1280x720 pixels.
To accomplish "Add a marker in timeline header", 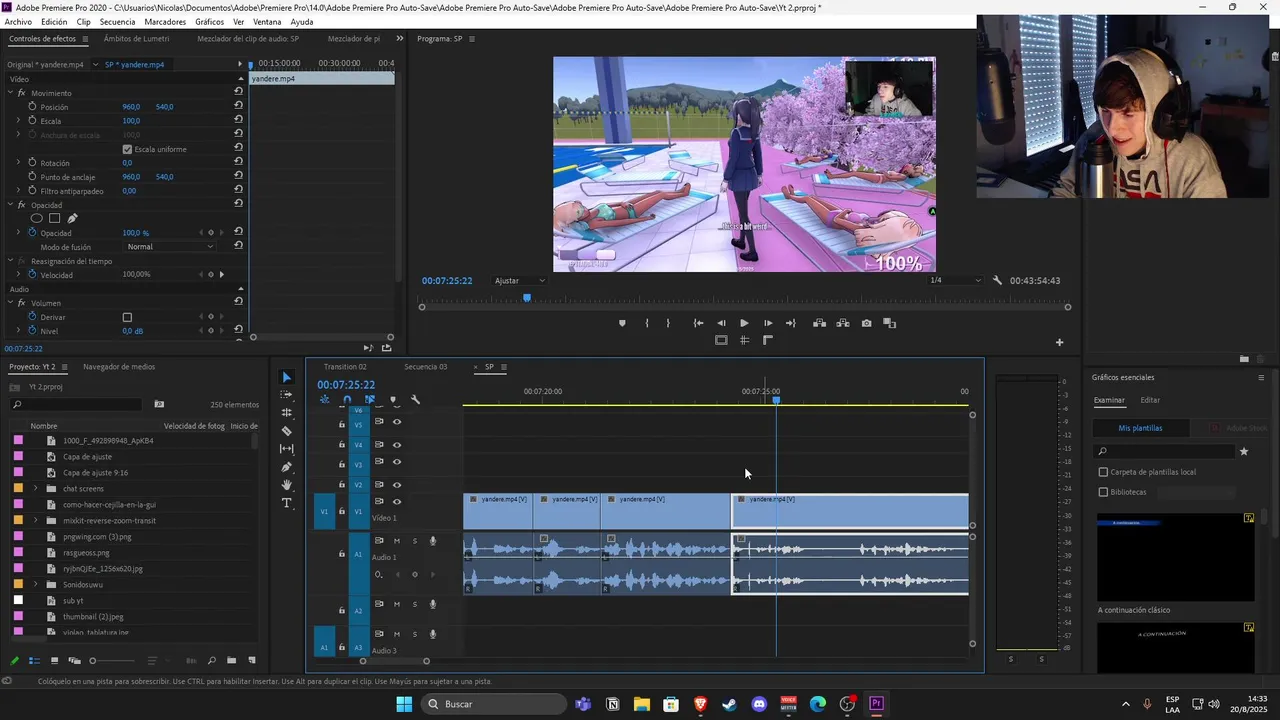I will 393,400.
